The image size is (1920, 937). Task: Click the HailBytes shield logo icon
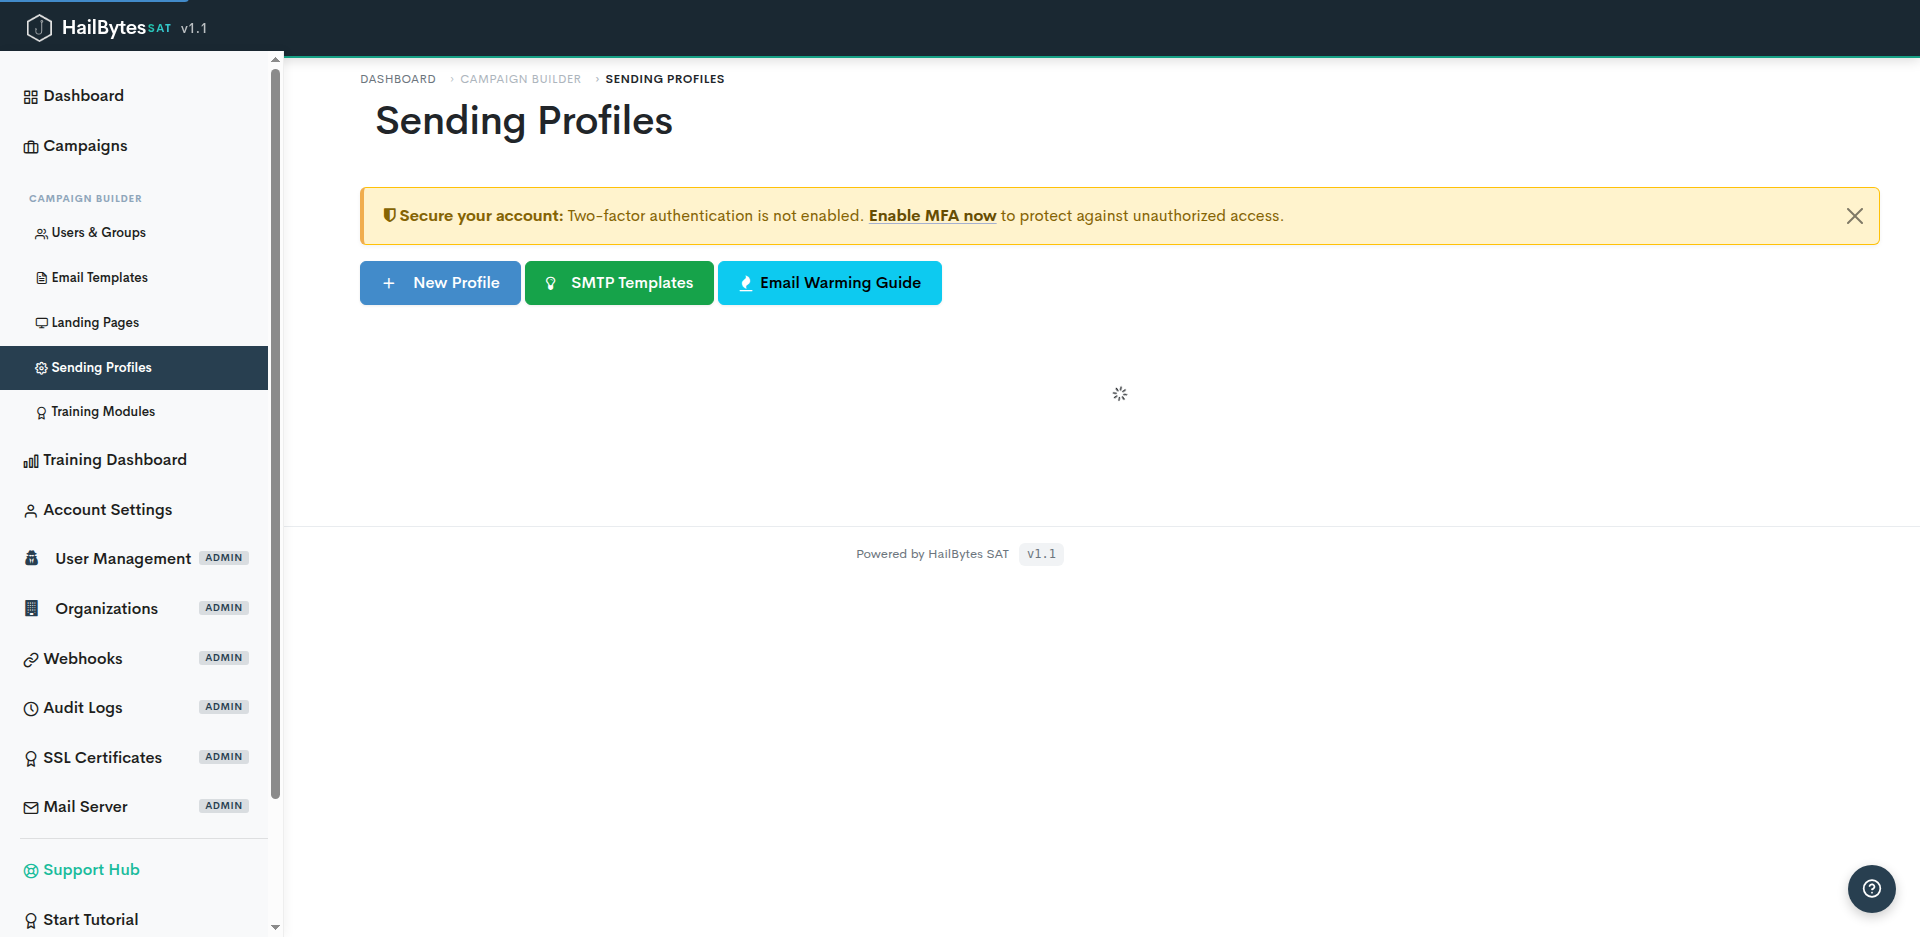pyautogui.click(x=38, y=28)
